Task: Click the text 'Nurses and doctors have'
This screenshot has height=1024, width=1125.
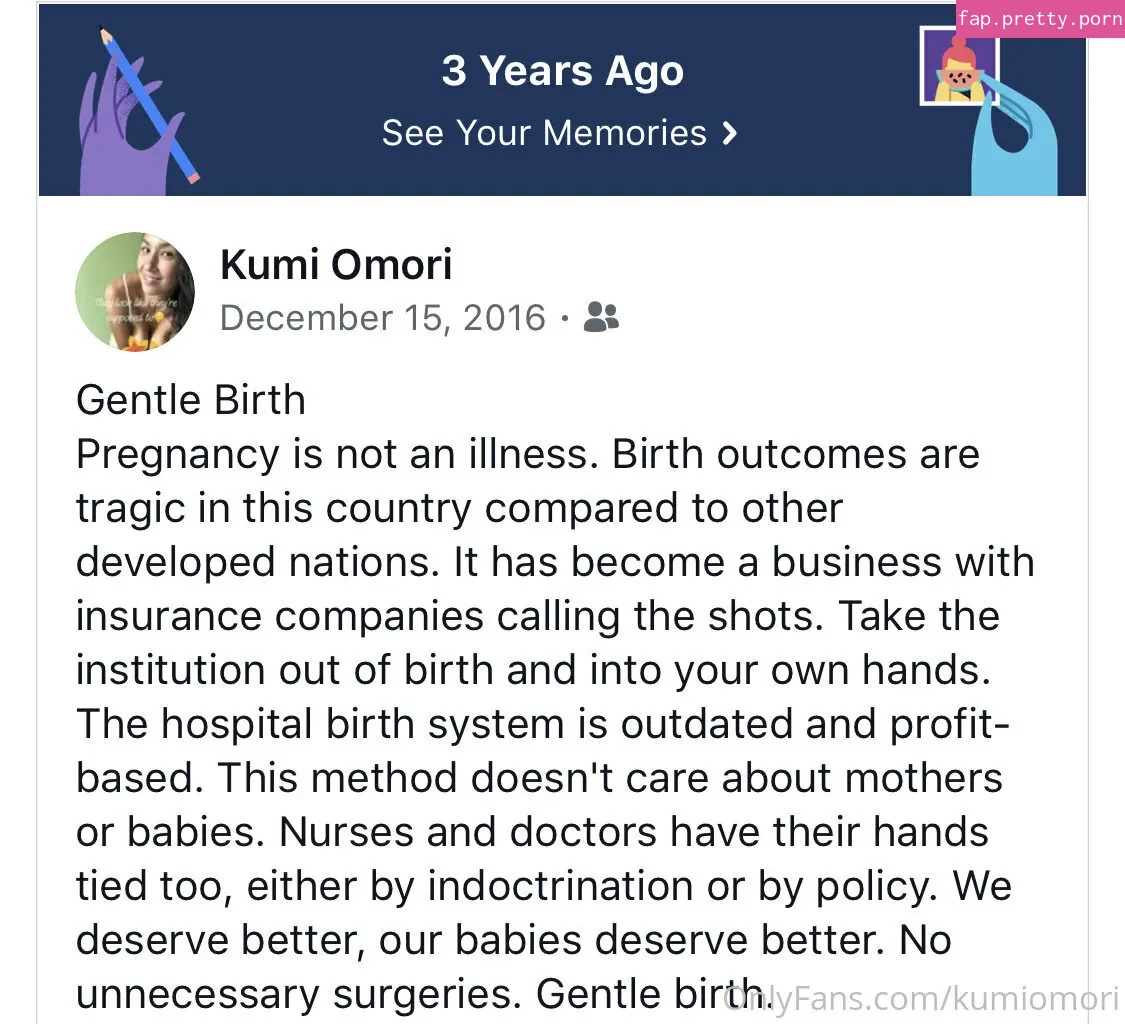Action: (469, 832)
